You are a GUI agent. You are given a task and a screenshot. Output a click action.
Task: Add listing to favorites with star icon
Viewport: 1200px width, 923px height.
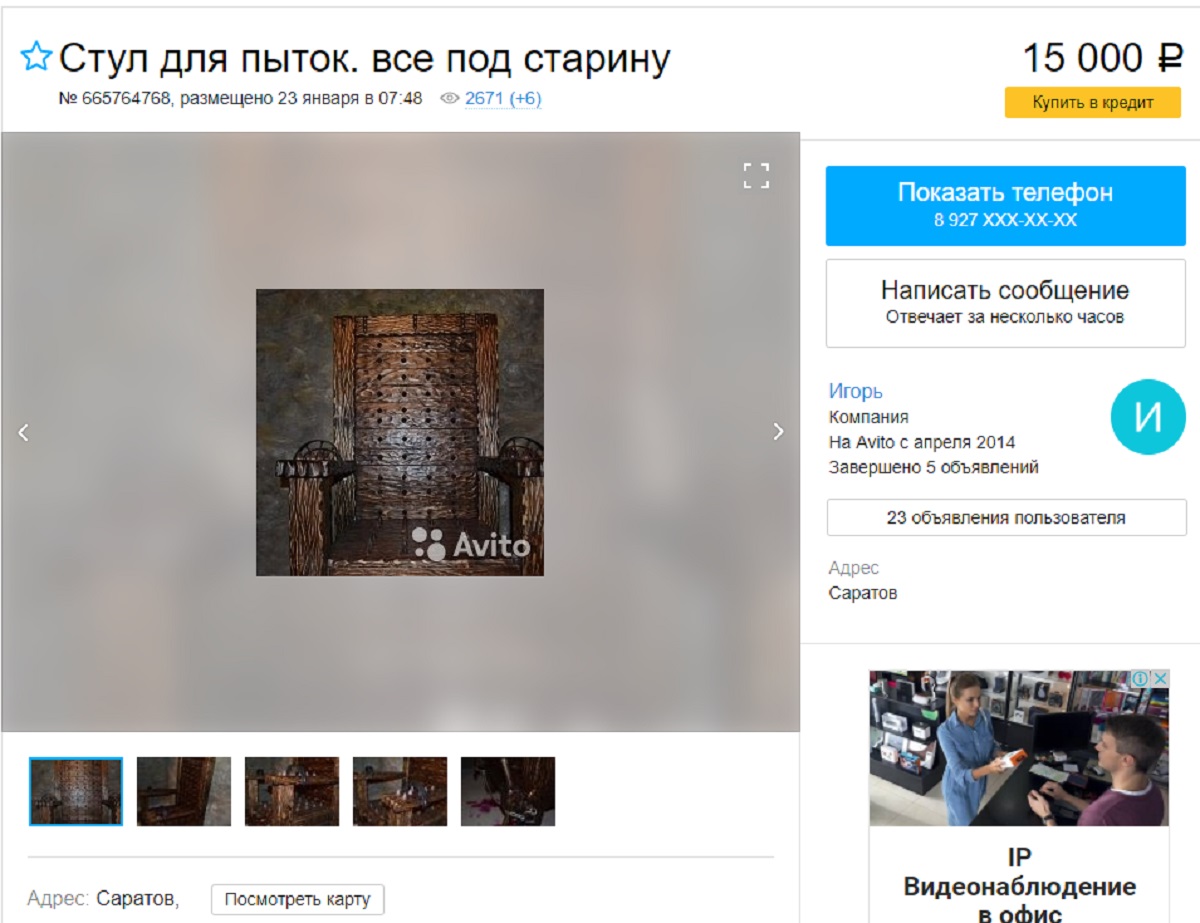click(36, 58)
